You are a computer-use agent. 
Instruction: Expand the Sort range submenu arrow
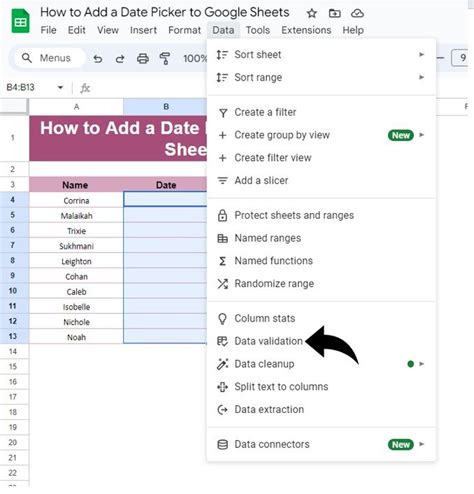point(422,77)
